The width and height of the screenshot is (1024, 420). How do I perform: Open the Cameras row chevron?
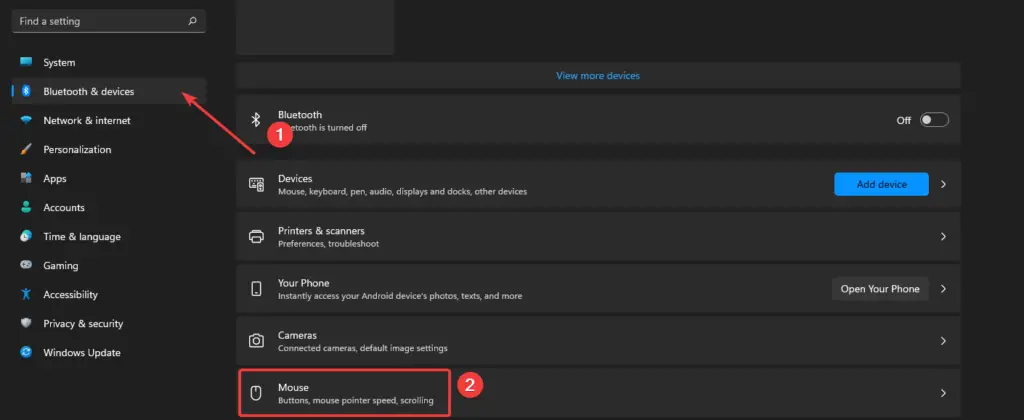click(943, 341)
